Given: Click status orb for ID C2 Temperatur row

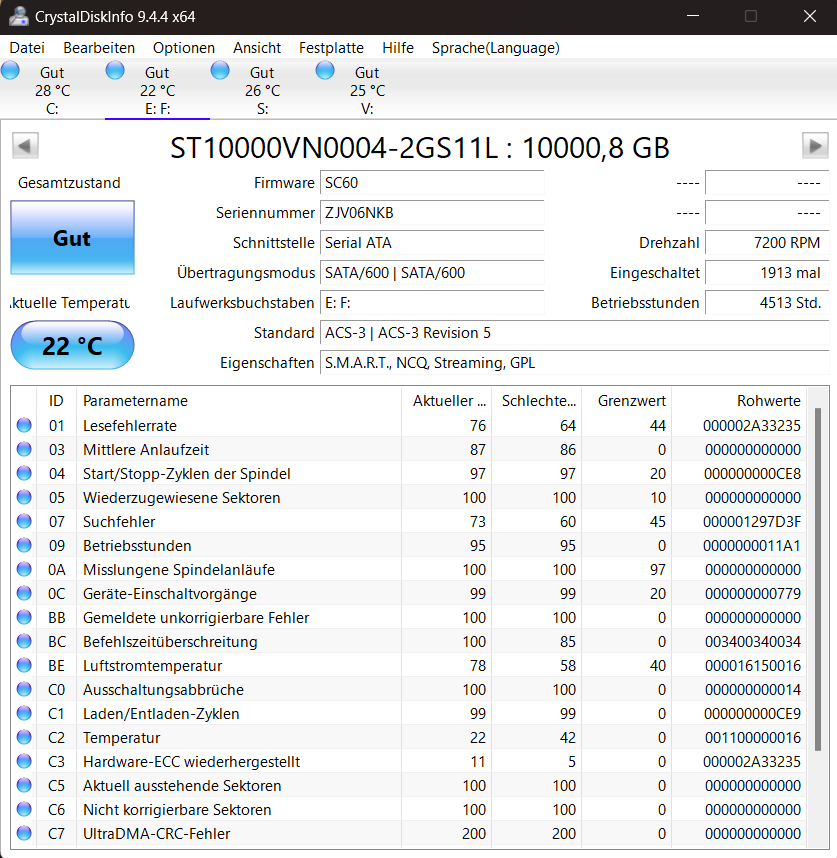Looking at the screenshot, I should [24, 738].
